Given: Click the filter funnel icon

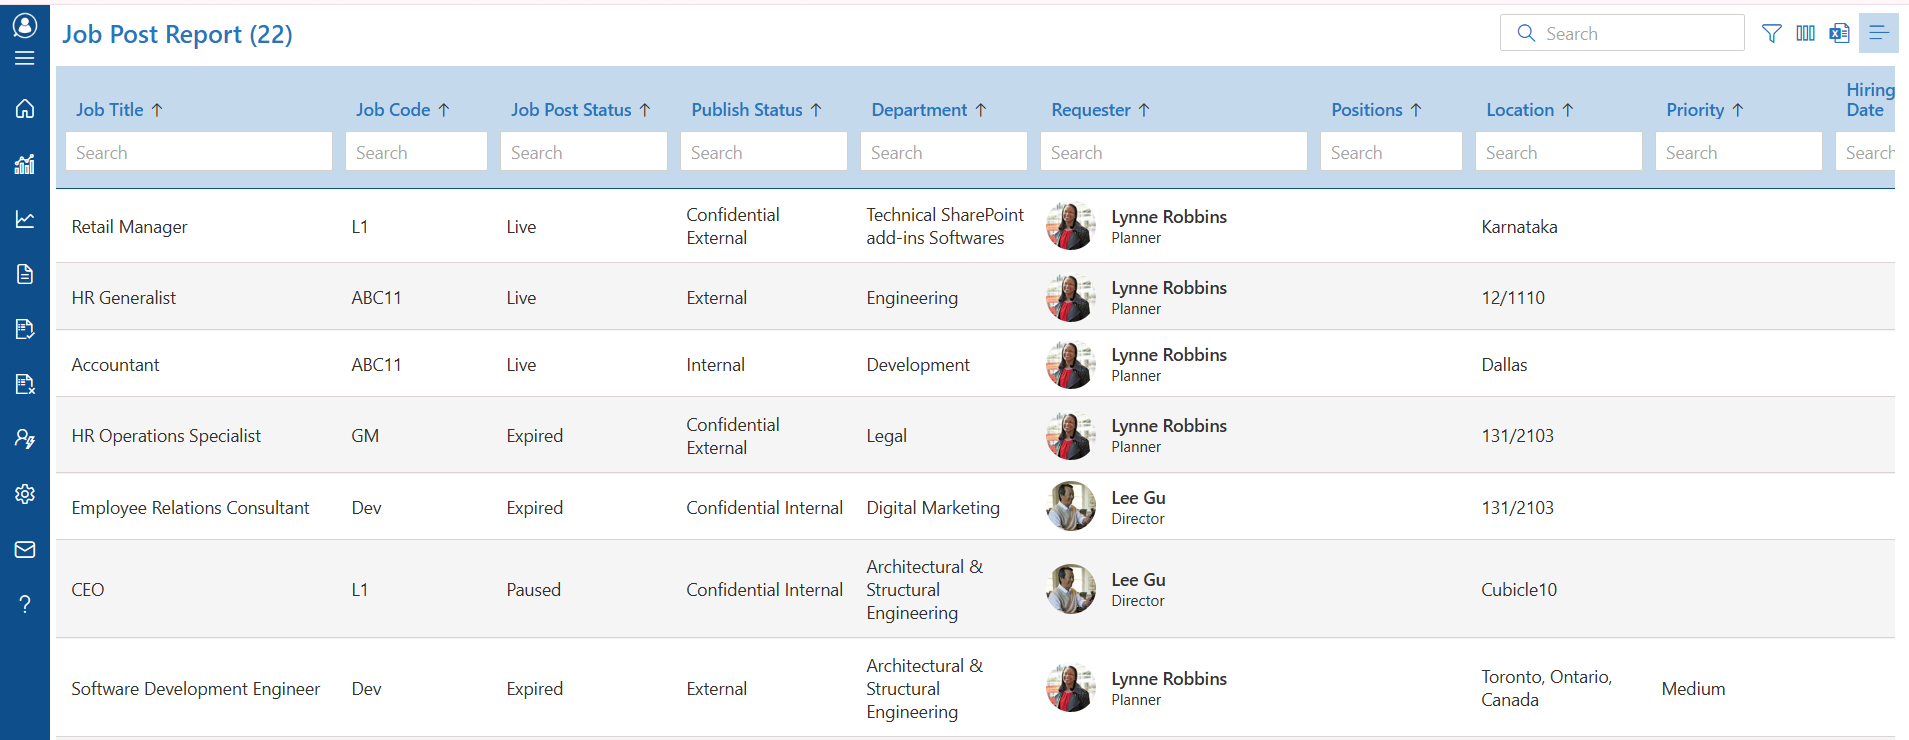Looking at the screenshot, I should point(1771,33).
